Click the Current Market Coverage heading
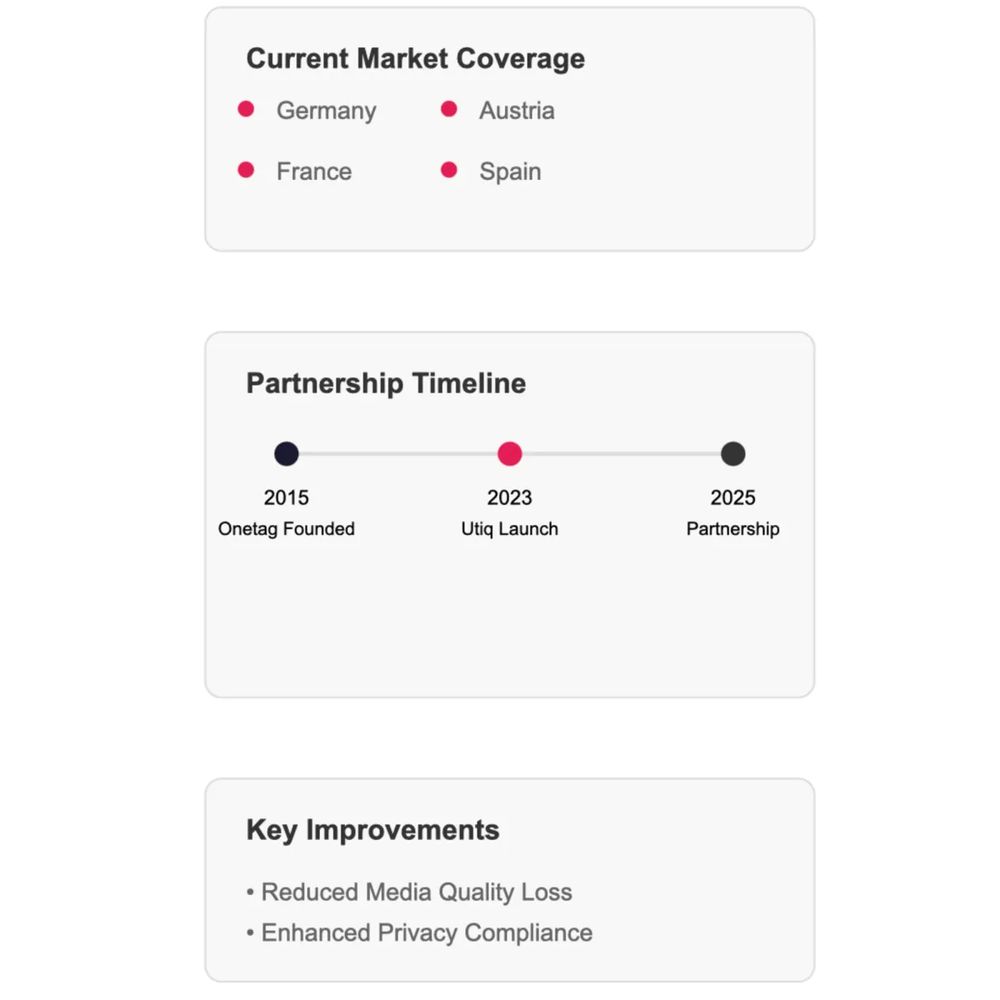 pos(416,59)
